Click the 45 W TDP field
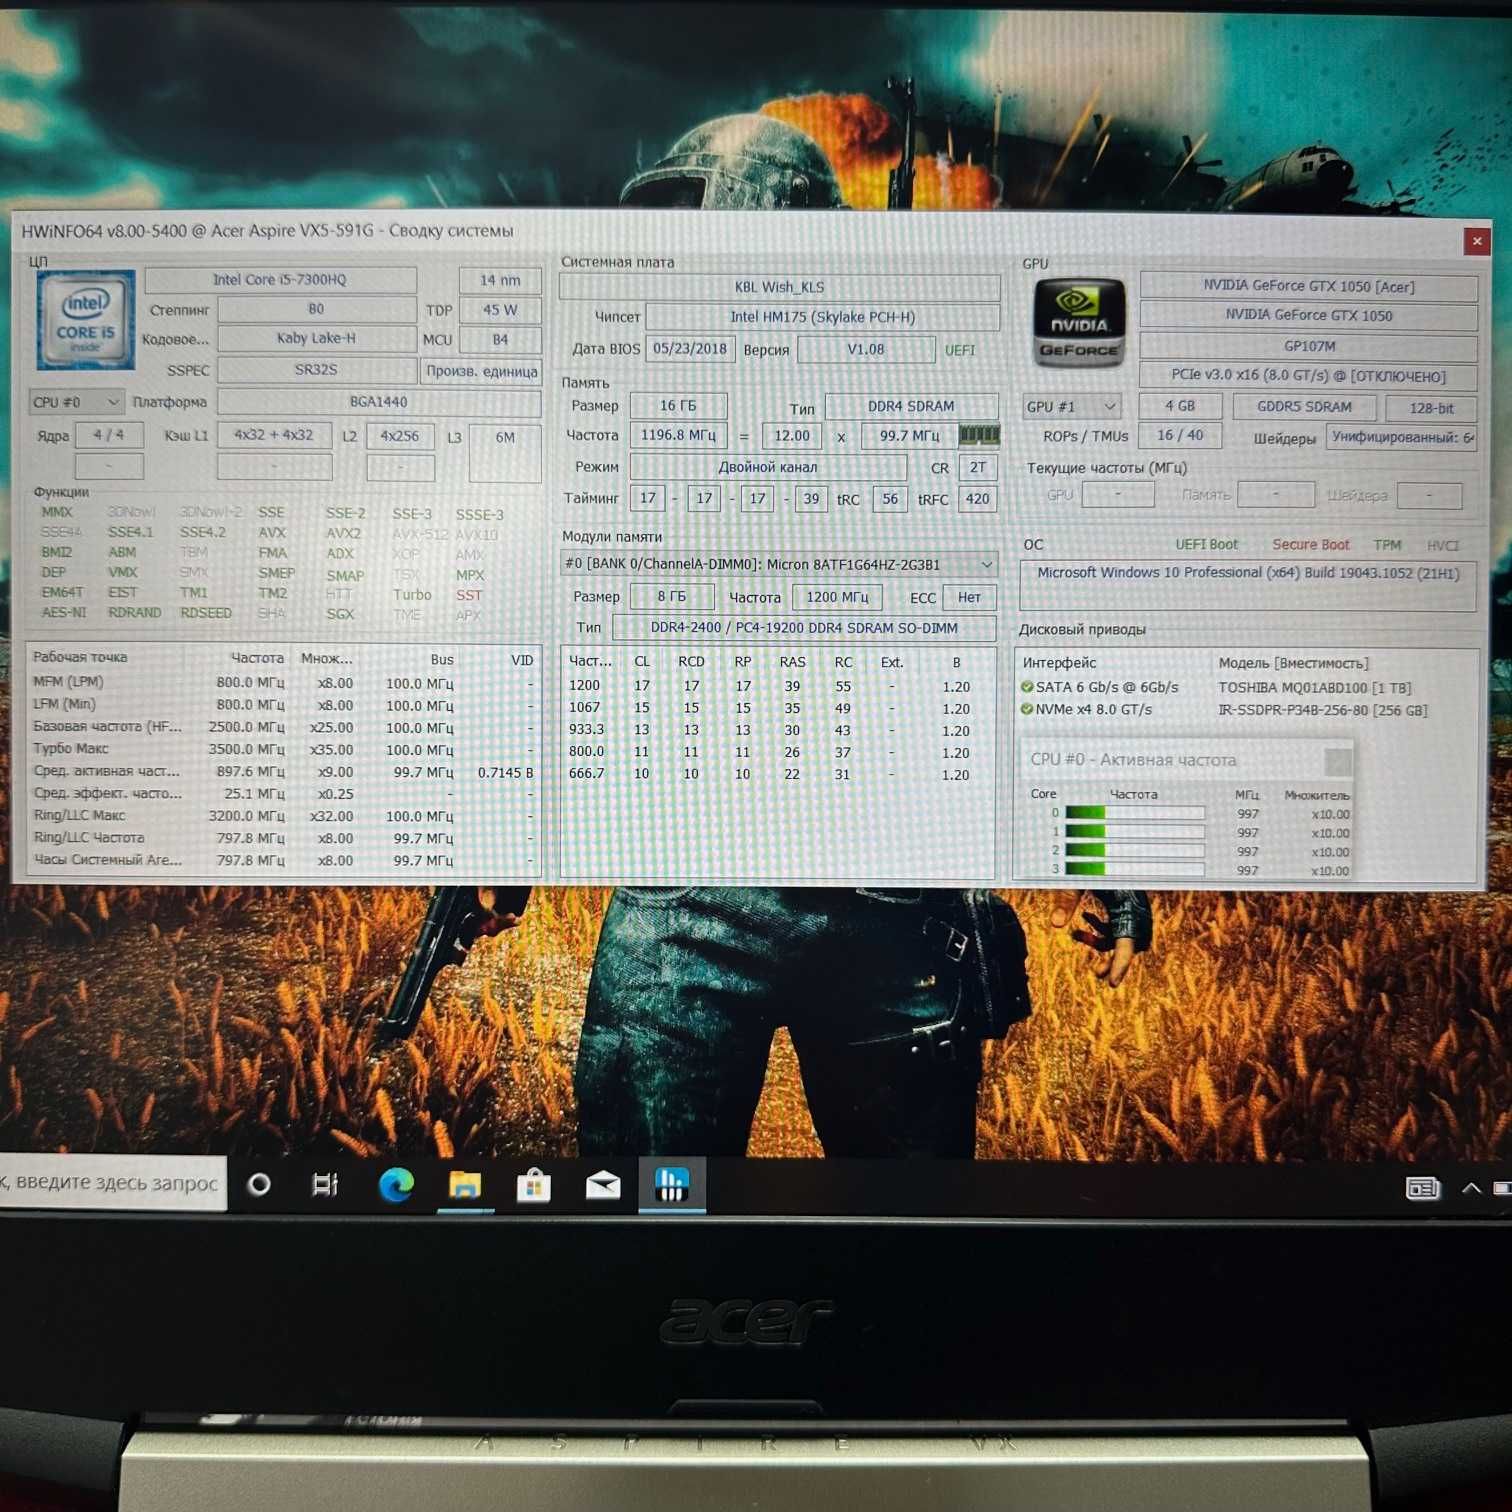 (x=500, y=310)
